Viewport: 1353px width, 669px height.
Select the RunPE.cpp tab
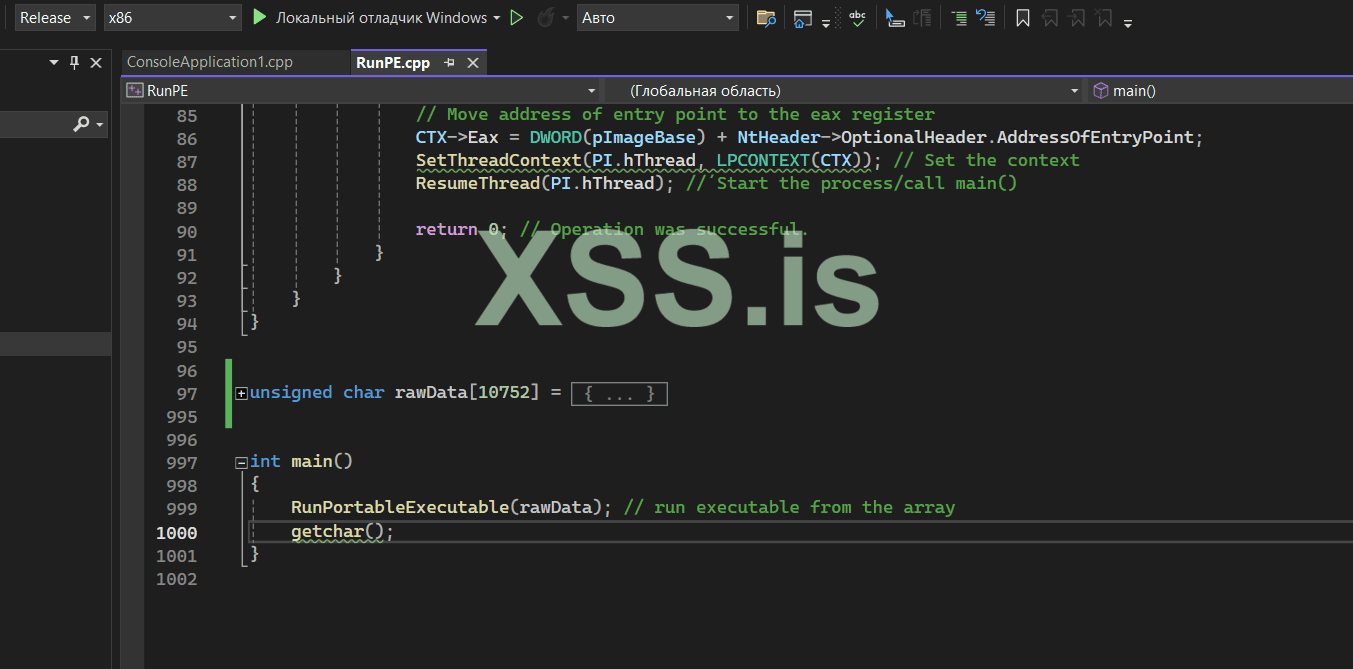(393, 62)
